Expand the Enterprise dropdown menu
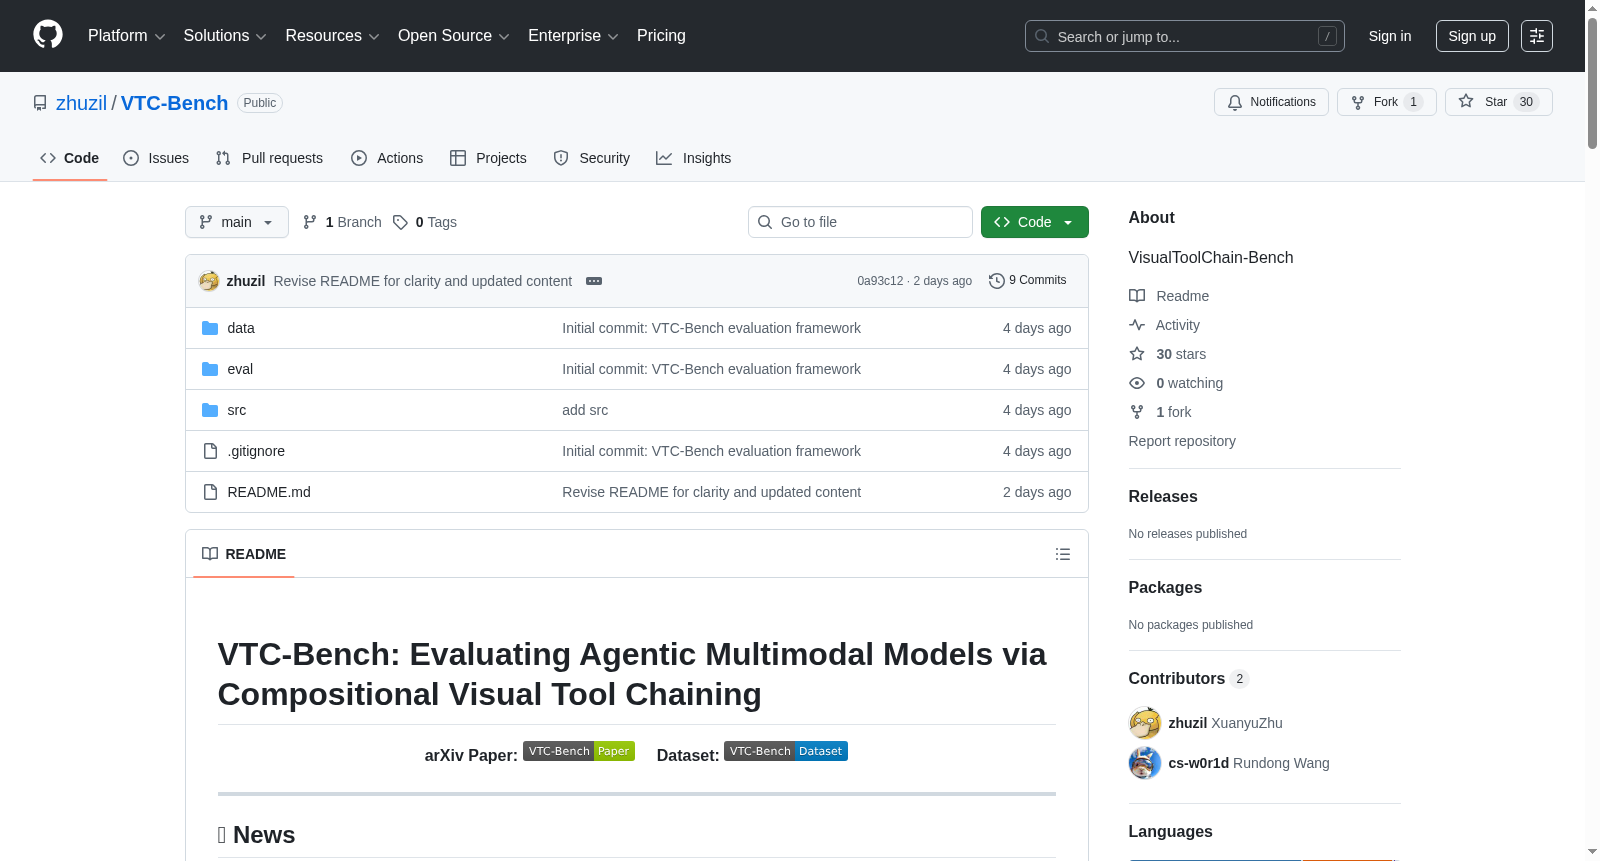Image resolution: width=1600 pixels, height=861 pixels. coord(573,36)
